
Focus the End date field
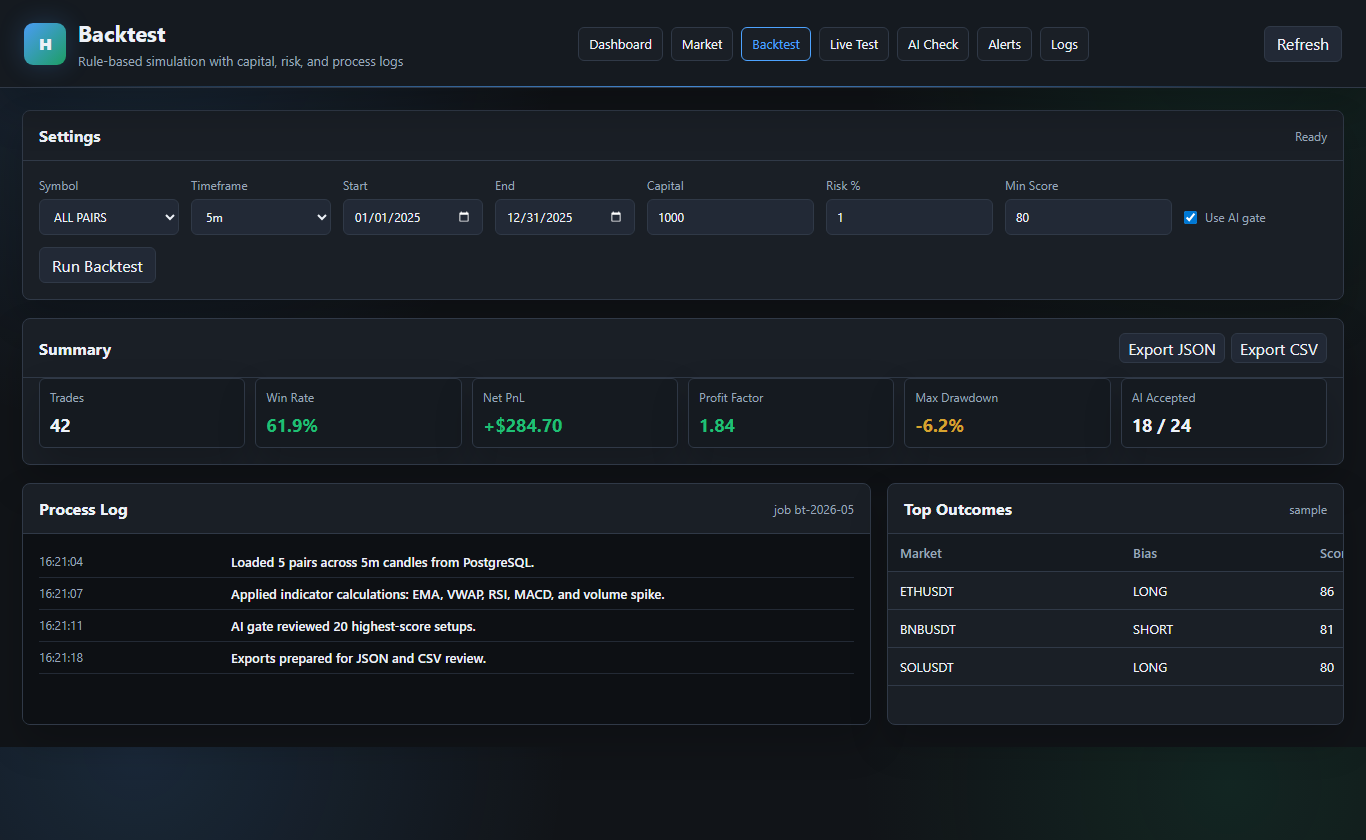[x=565, y=217]
